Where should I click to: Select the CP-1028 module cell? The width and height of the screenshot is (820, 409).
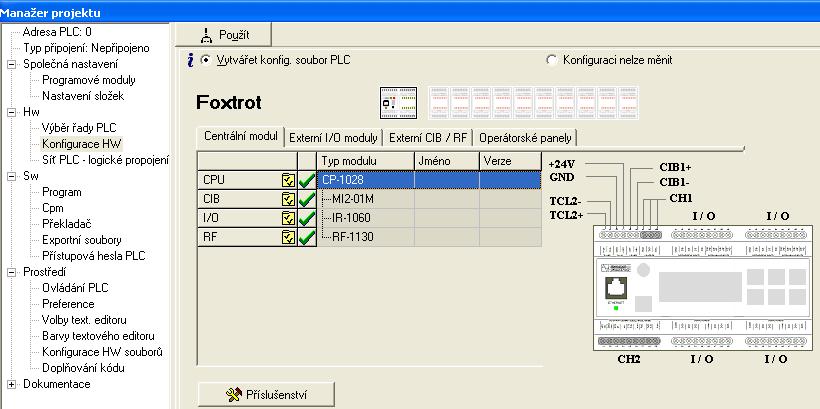pyautogui.click(x=366, y=180)
